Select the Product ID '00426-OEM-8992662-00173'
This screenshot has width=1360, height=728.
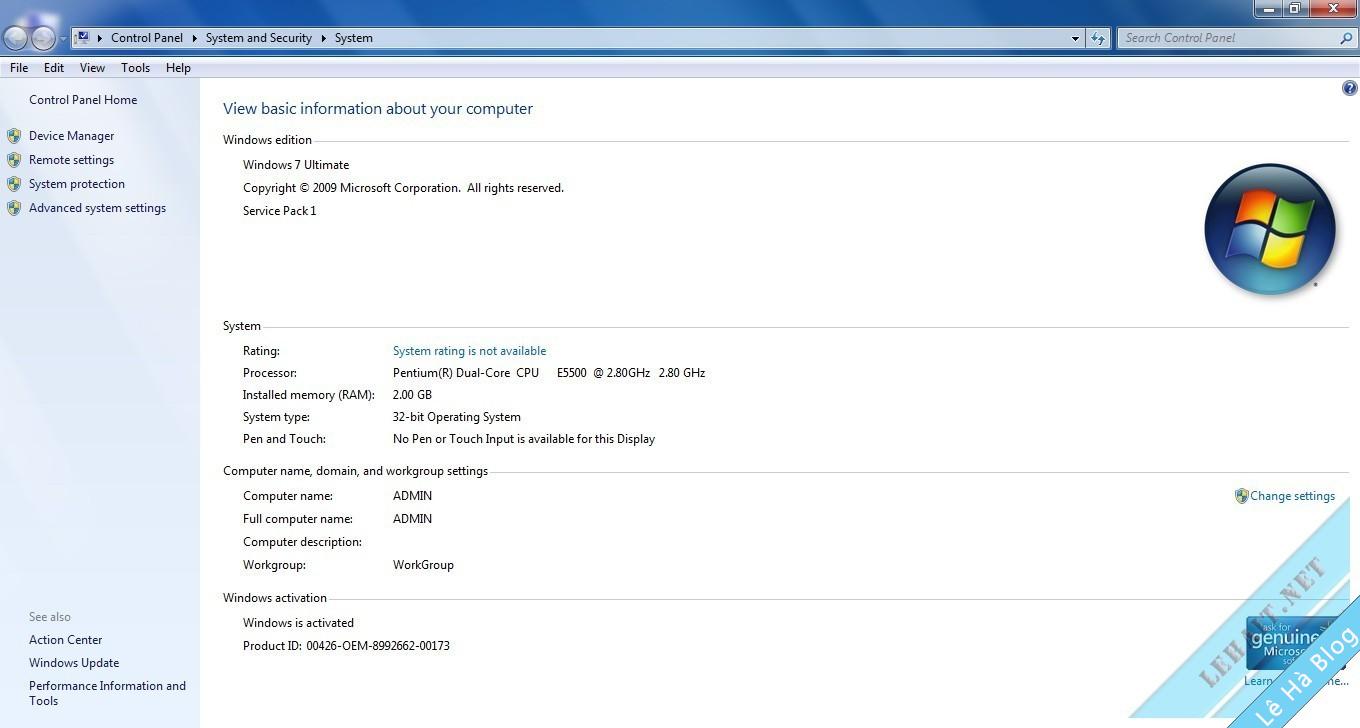tap(378, 646)
